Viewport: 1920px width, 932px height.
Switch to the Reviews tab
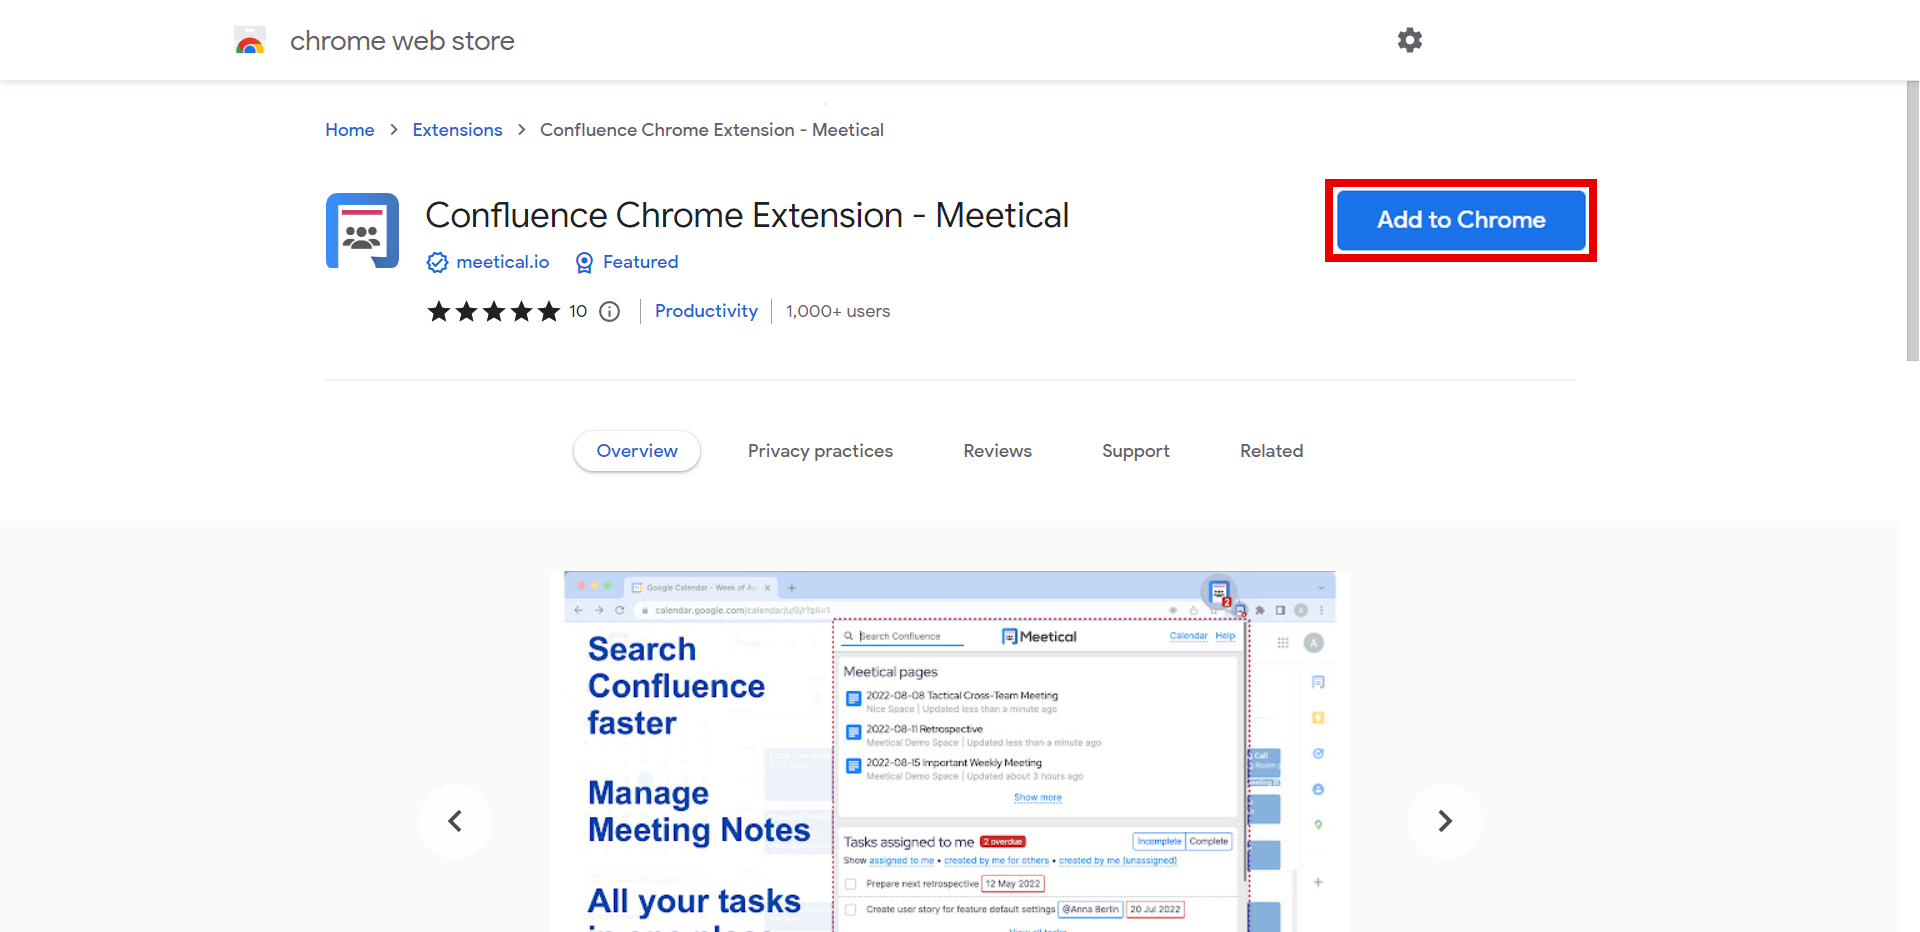[x=997, y=451]
